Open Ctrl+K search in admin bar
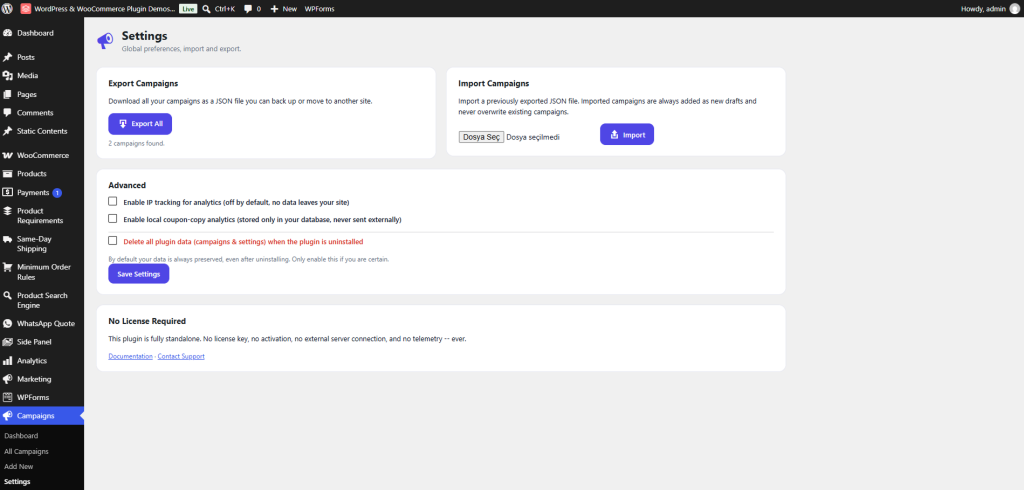 [x=219, y=8]
